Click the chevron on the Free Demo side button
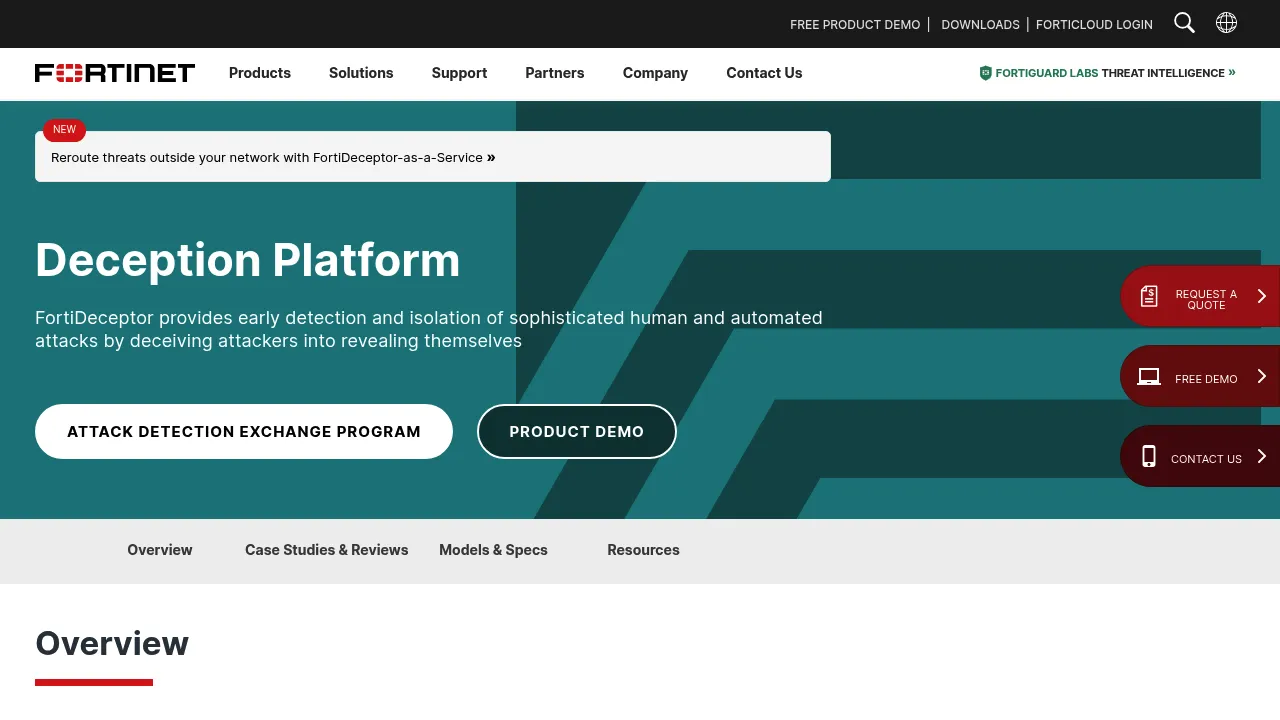1280x720 pixels. click(1262, 376)
